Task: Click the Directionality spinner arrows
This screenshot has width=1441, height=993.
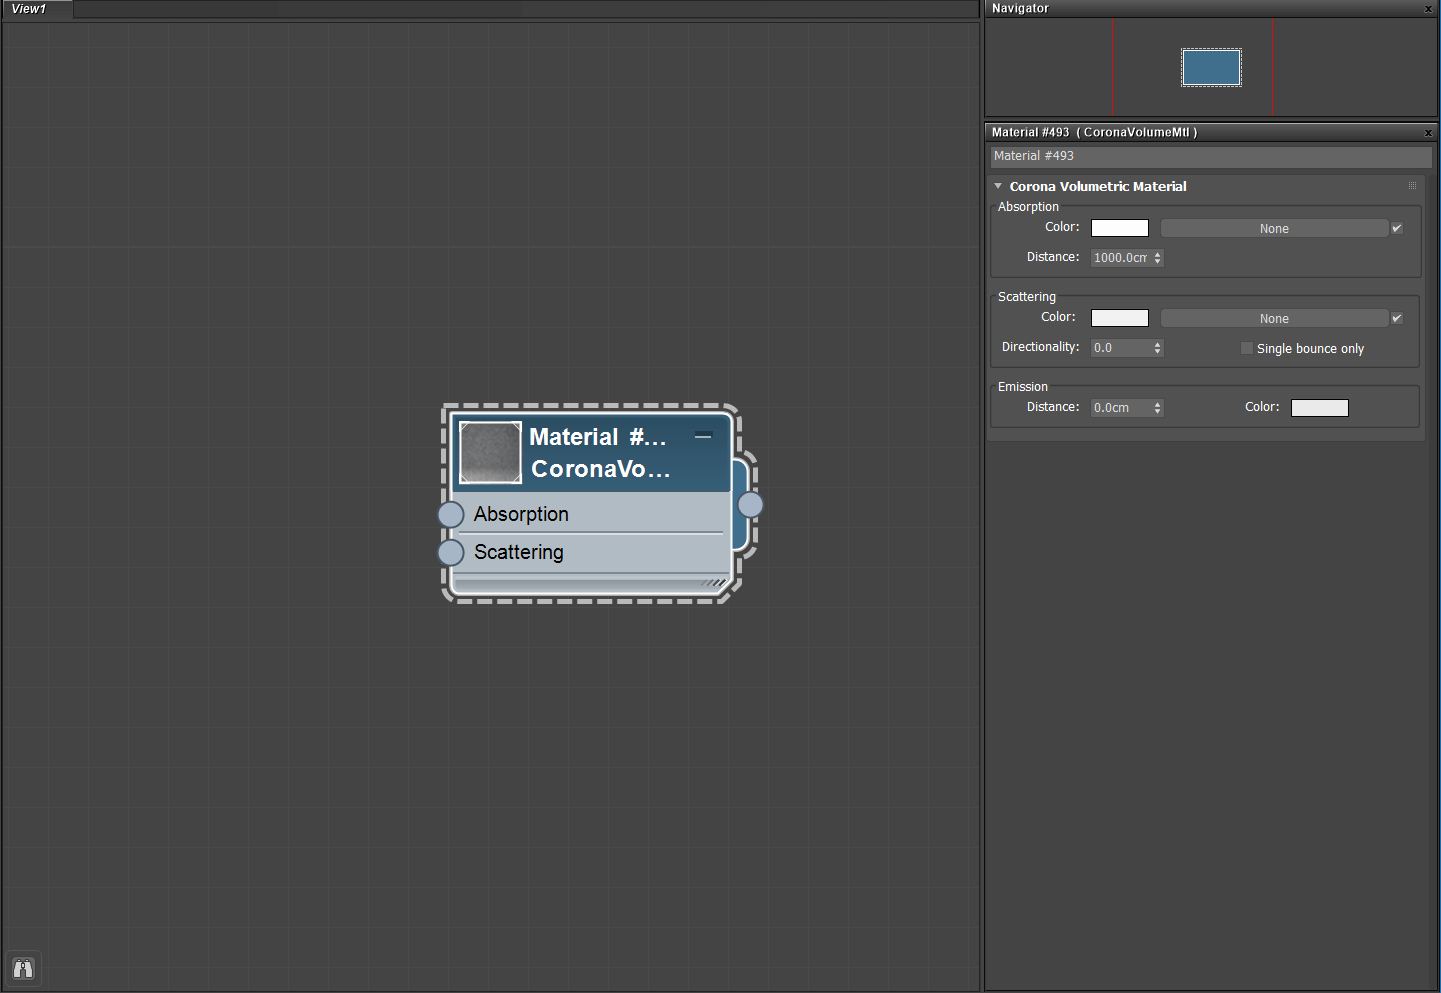Action: click(x=1158, y=348)
